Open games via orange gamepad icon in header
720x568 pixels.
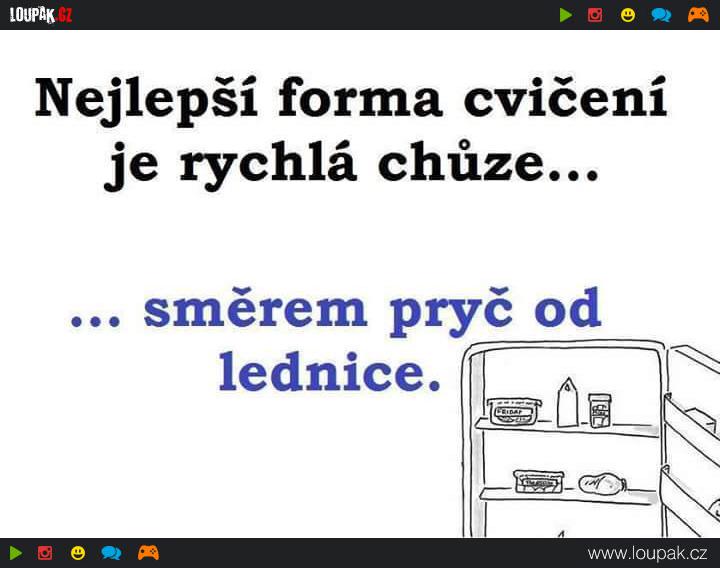coord(698,15)
